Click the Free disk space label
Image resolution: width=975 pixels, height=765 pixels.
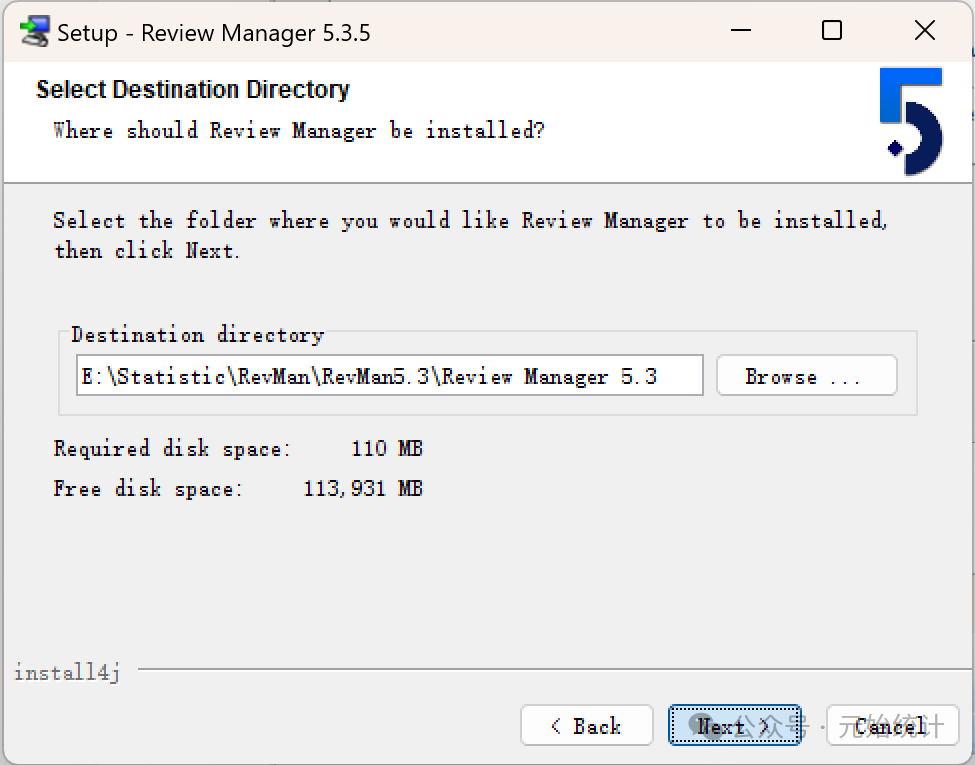point(148,488)
